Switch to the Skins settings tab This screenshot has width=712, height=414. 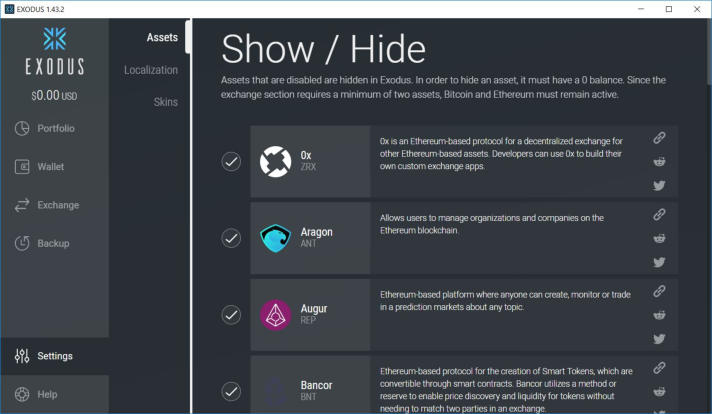(165, 102)
